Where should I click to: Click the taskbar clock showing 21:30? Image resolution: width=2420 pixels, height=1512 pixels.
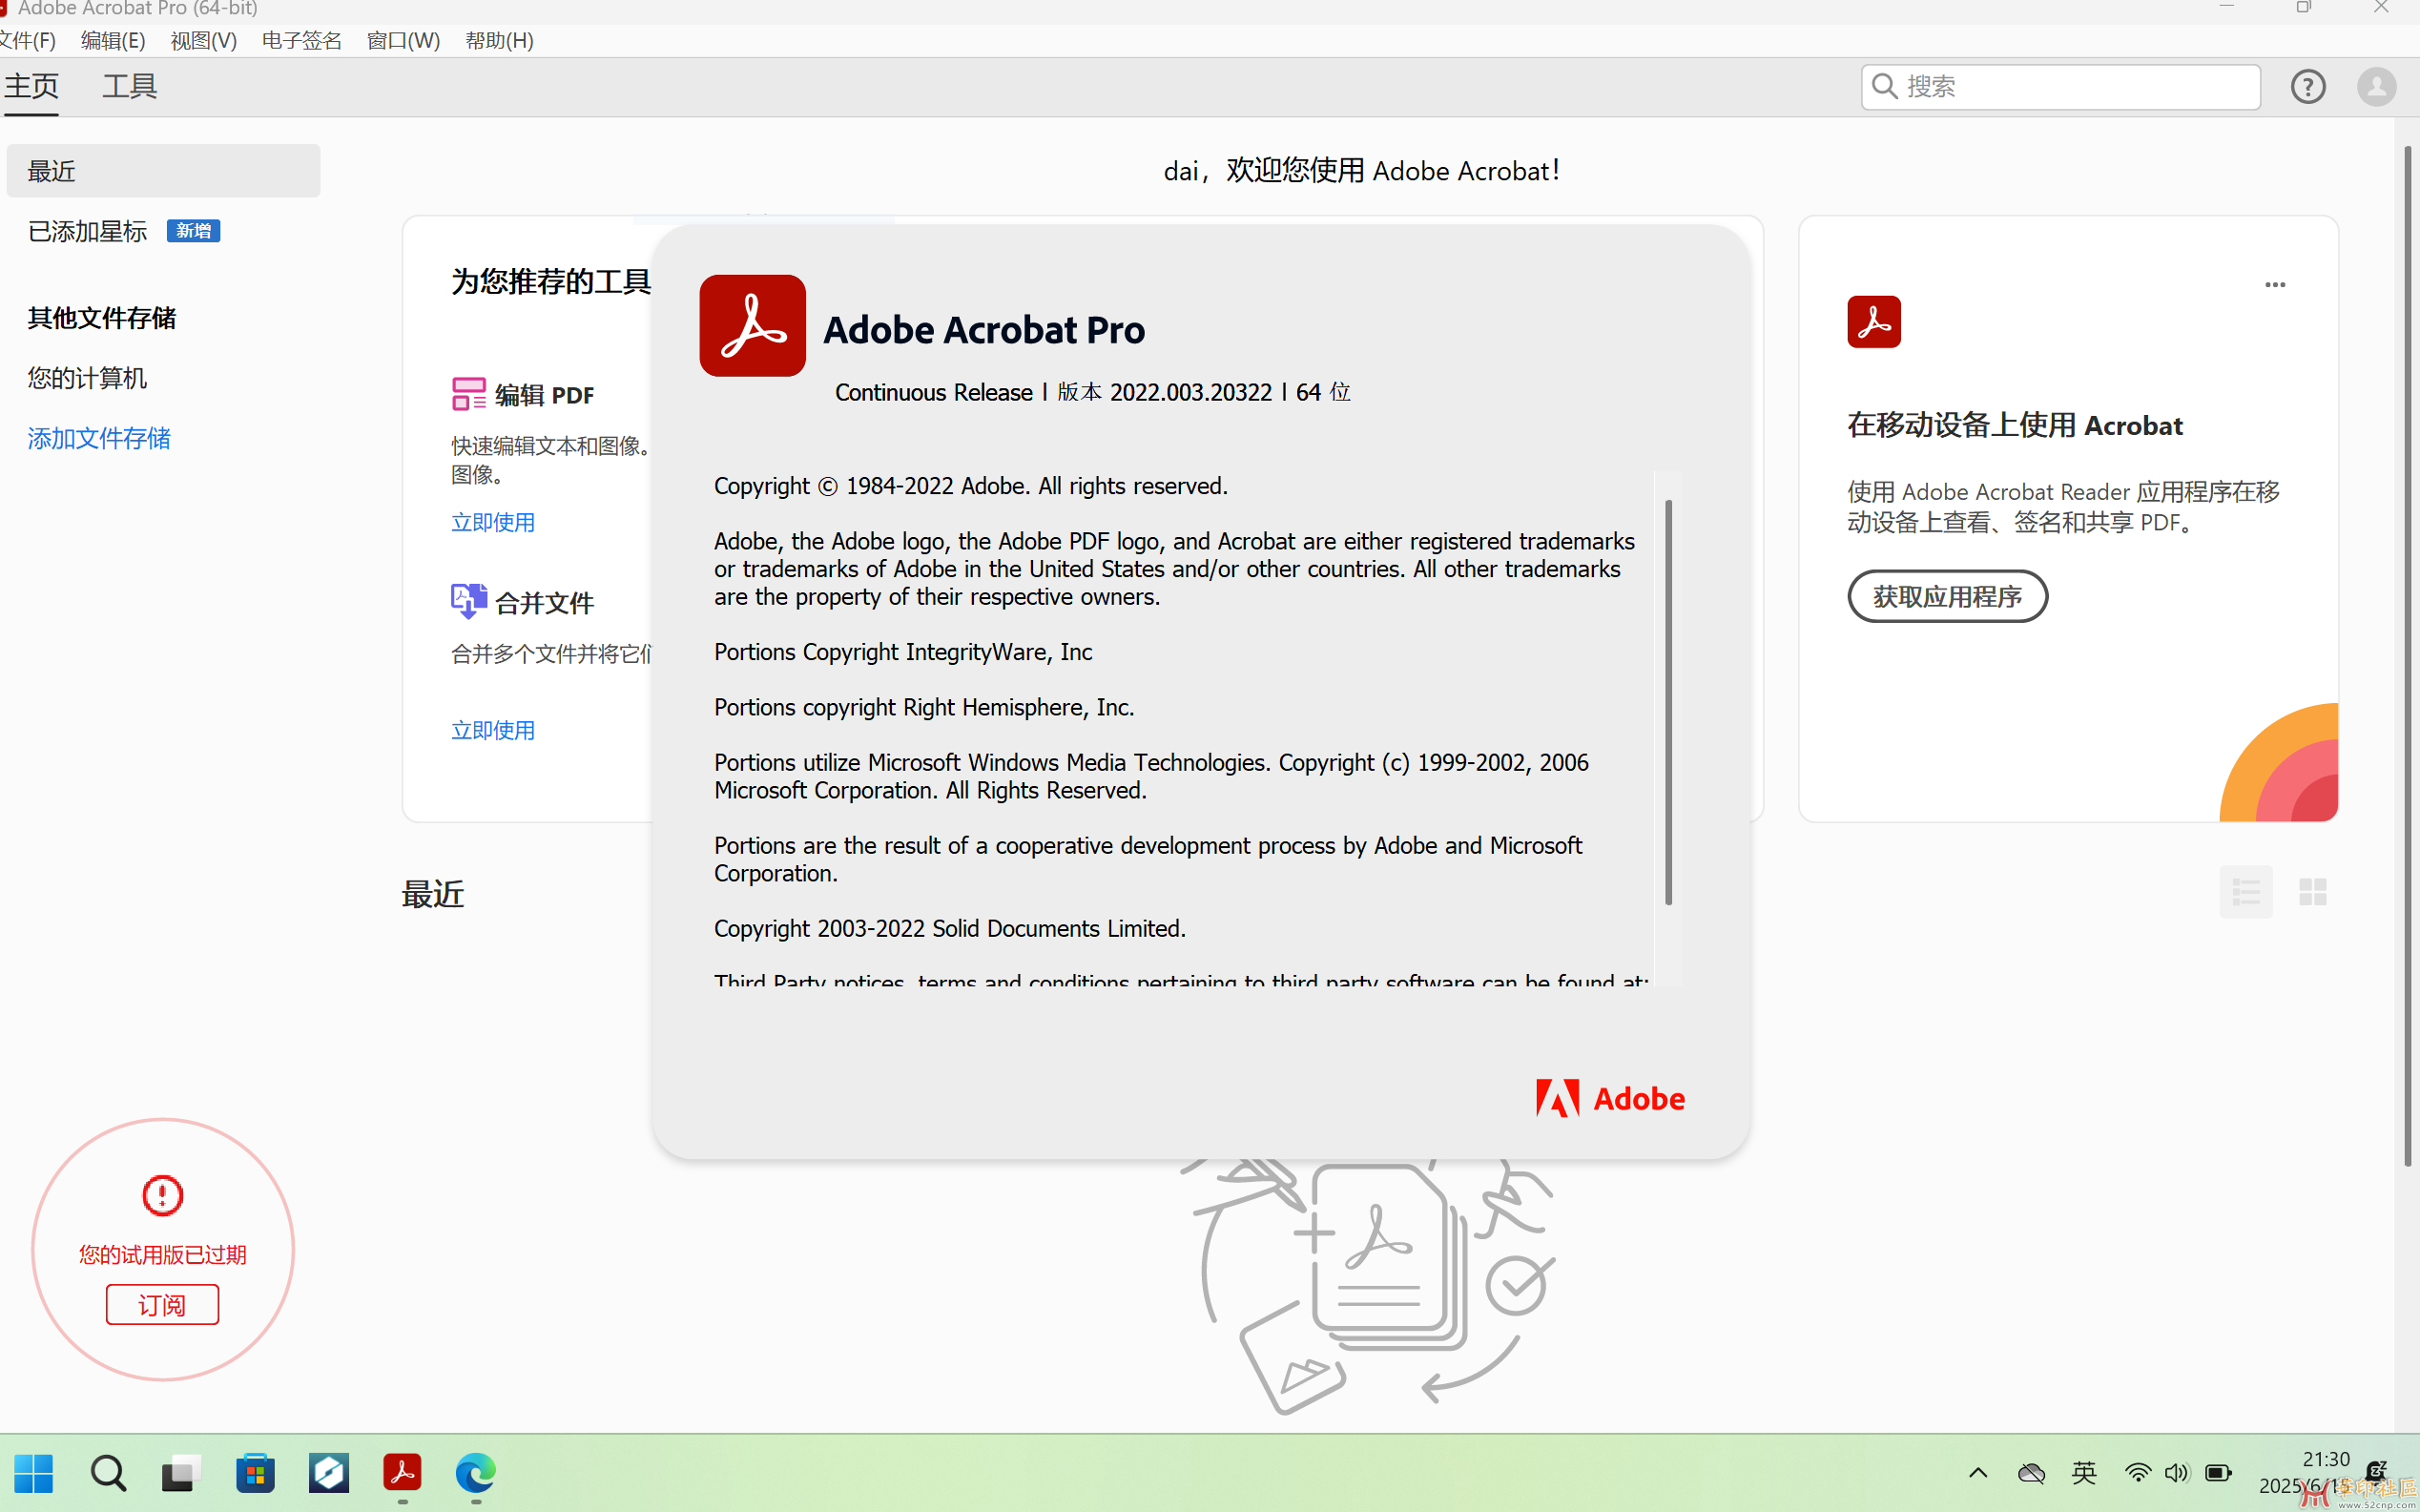point(2326,1459)
